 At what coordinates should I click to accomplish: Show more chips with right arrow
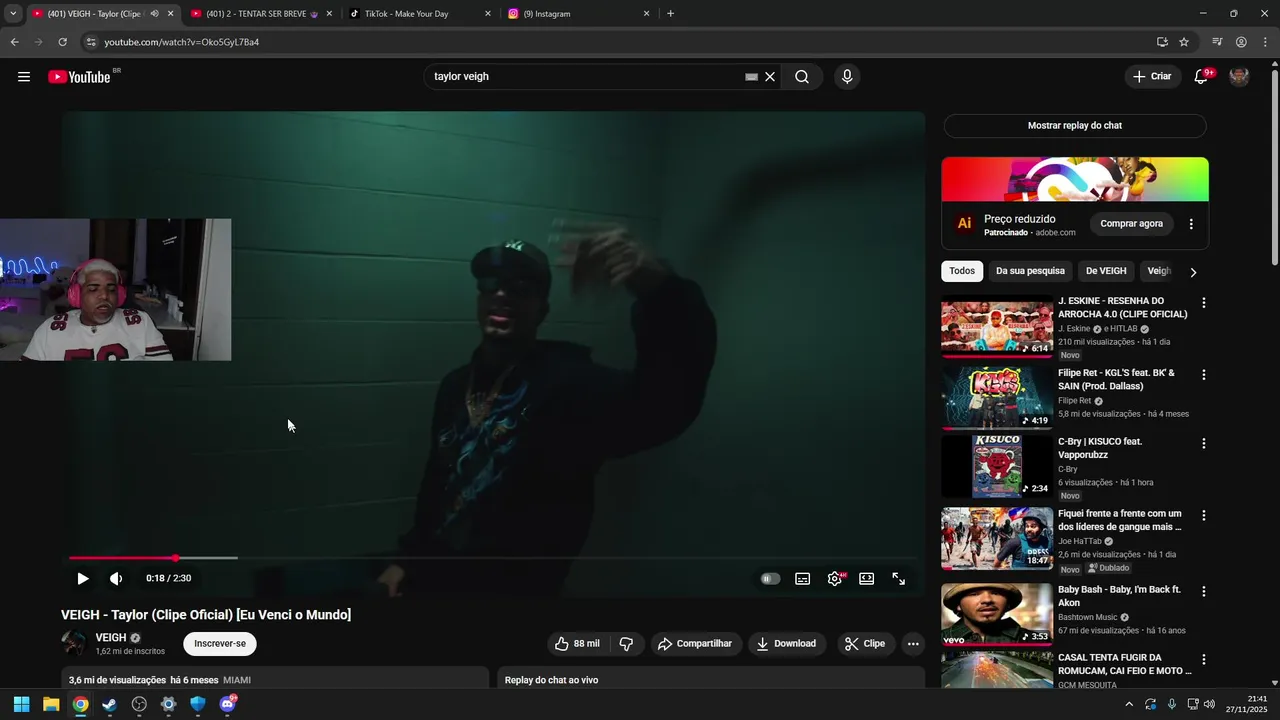tap(1192, 272)
